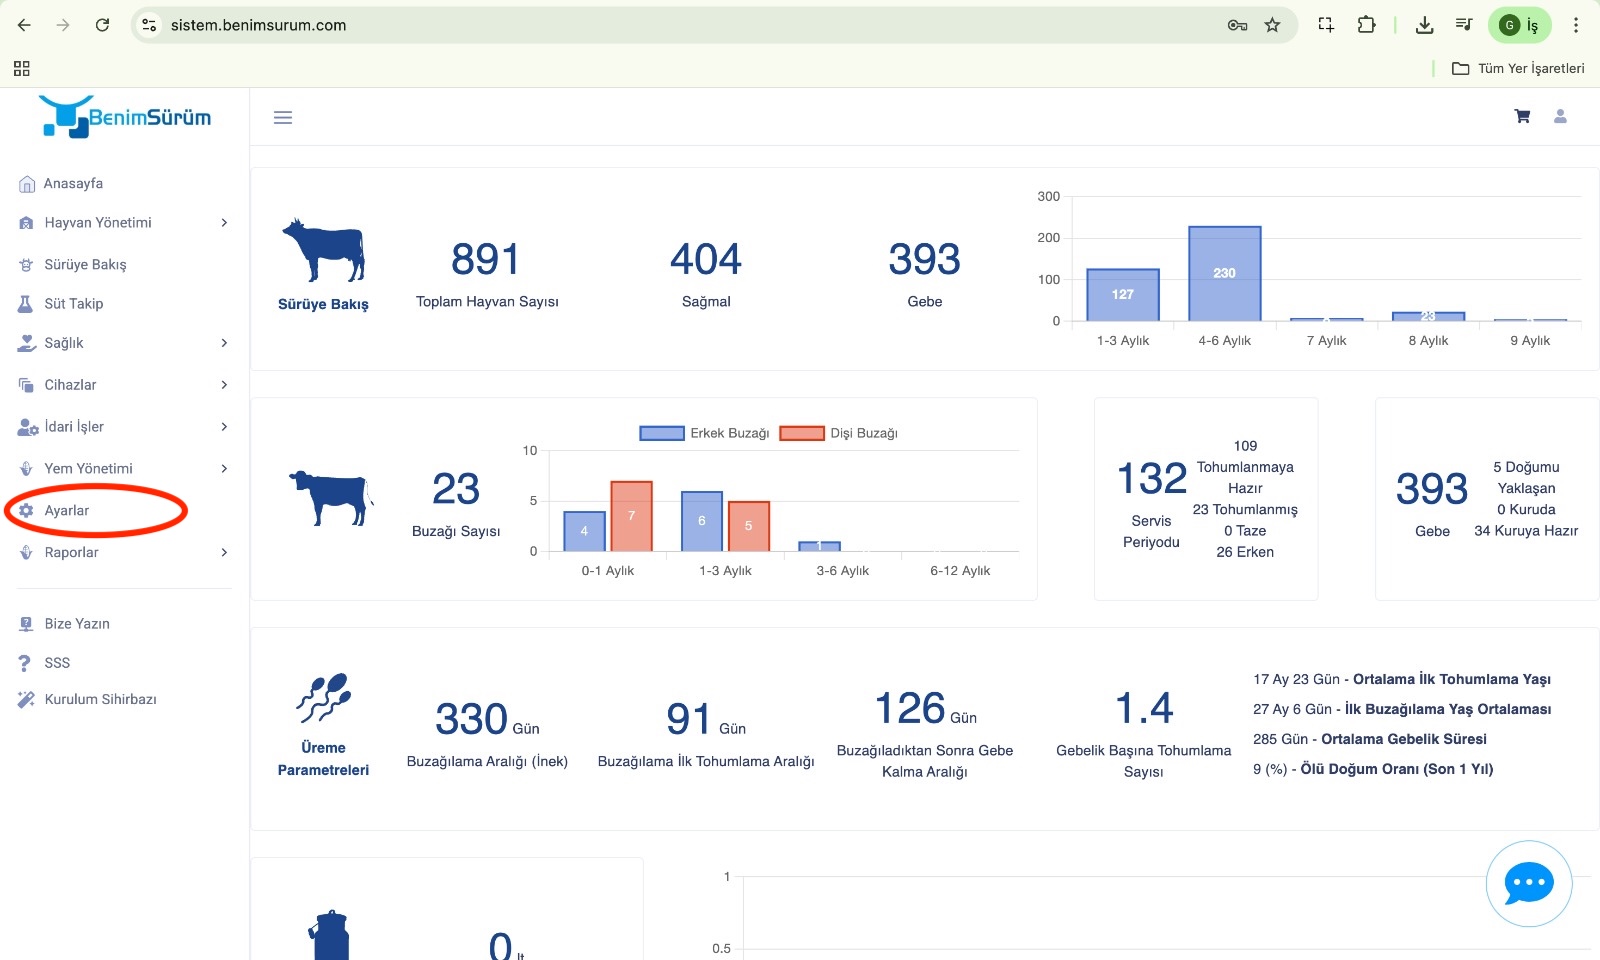The height and width of the screenshot is (960, 1600).
Task: Click the Hayvan Yönetimi sidebar icon
Action: [x=27, y=223]
